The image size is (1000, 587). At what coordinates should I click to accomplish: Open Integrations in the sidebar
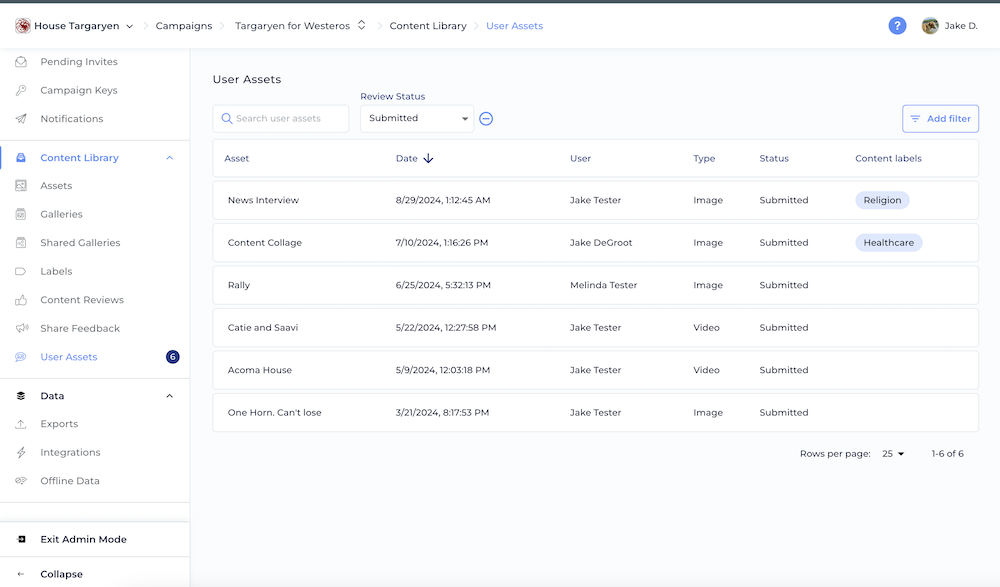(70, 452)
